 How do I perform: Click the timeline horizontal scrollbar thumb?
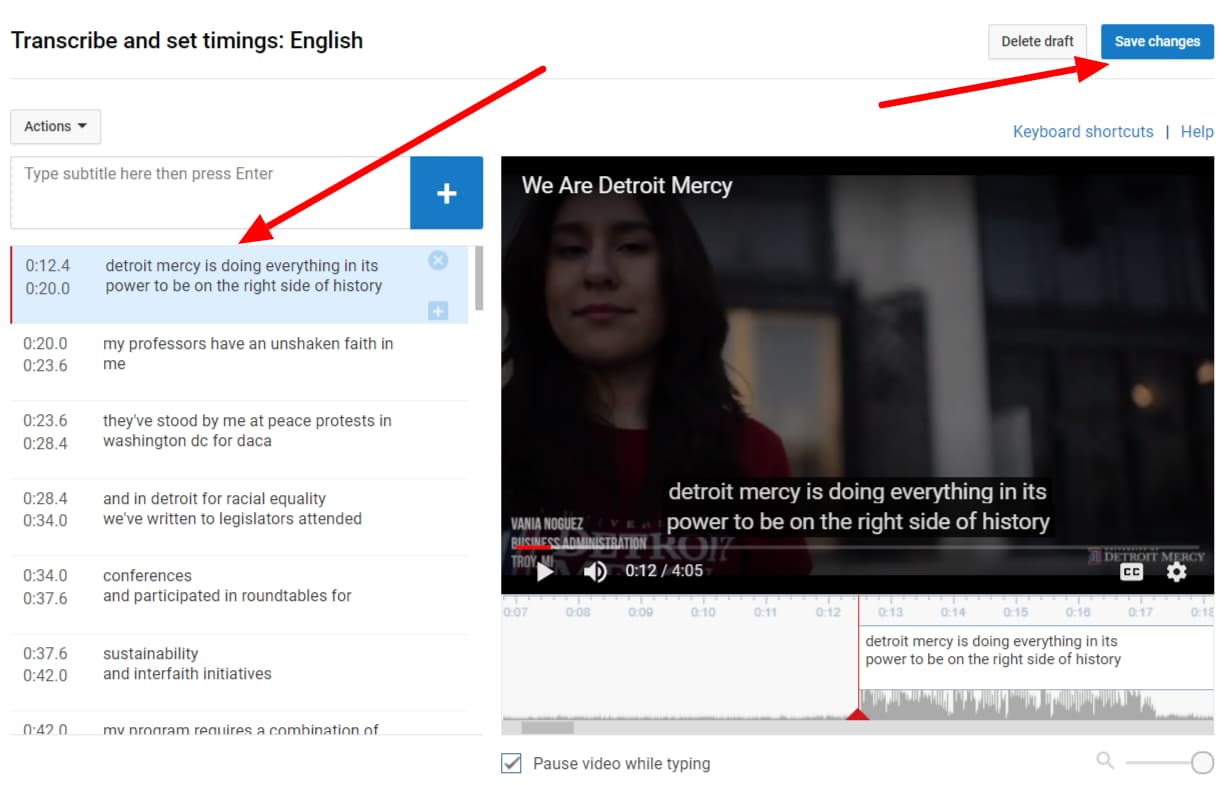548,727
